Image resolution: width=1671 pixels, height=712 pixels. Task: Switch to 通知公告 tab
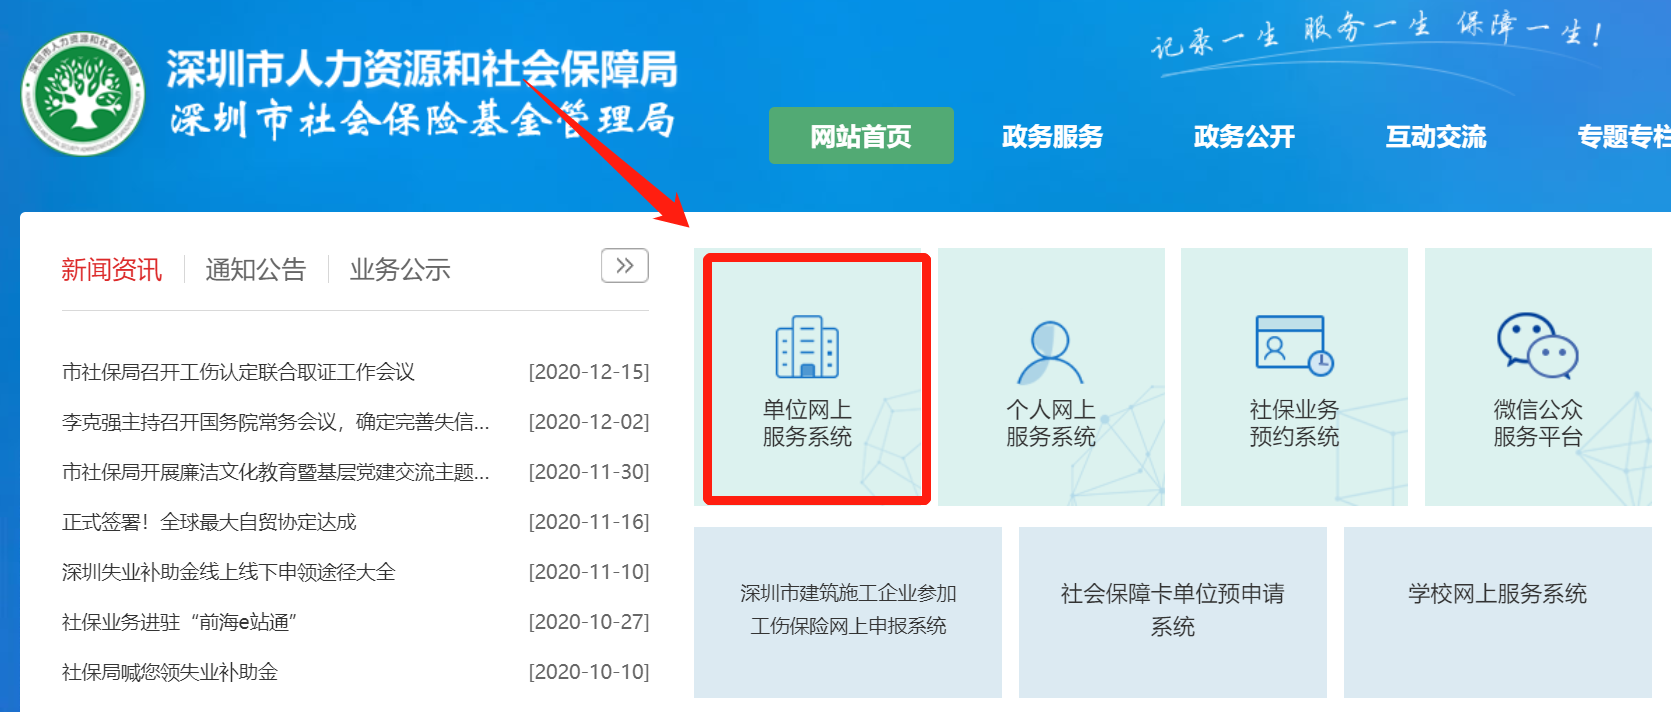(x=255, y=269)
